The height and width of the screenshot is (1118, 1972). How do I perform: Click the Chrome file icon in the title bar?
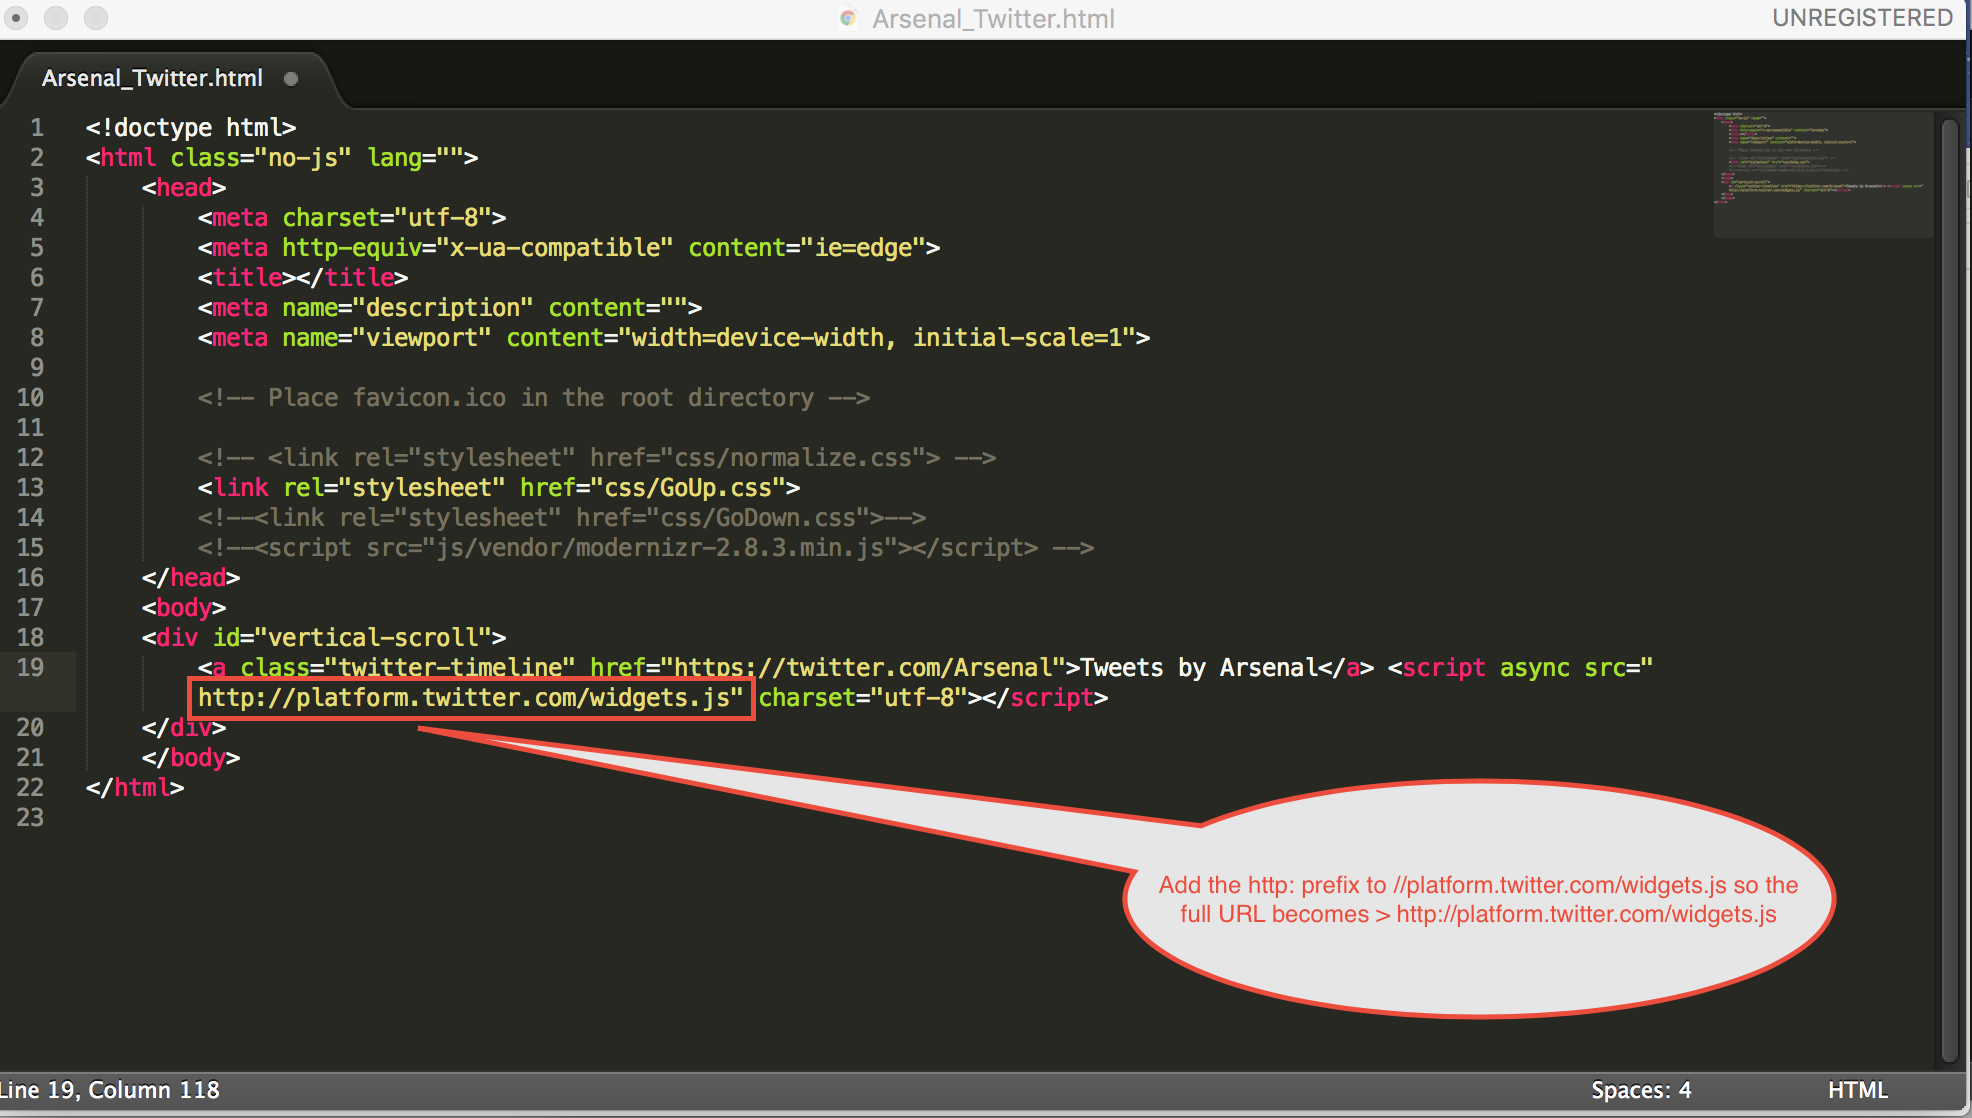848,18
